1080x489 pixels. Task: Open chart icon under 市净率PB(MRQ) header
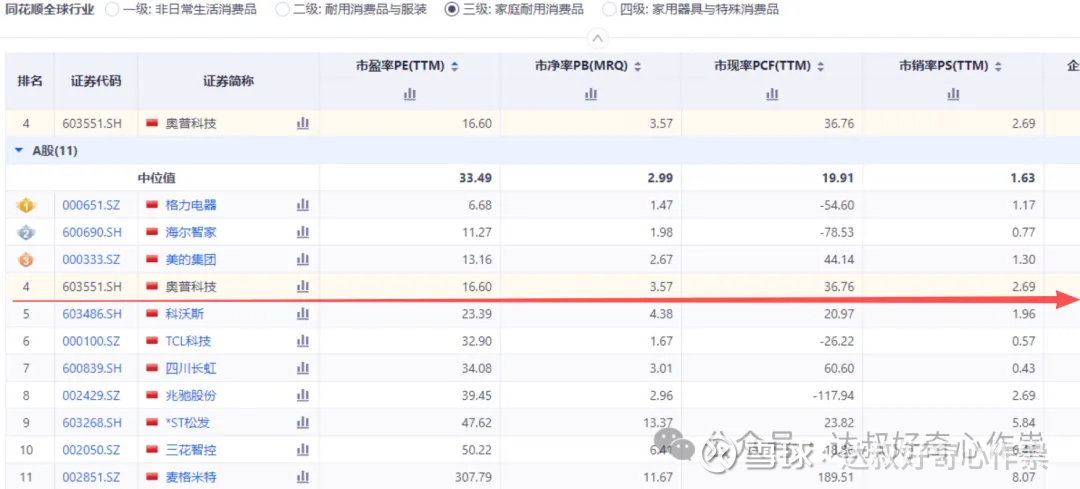pyautogui.click(x=591, y=94)
